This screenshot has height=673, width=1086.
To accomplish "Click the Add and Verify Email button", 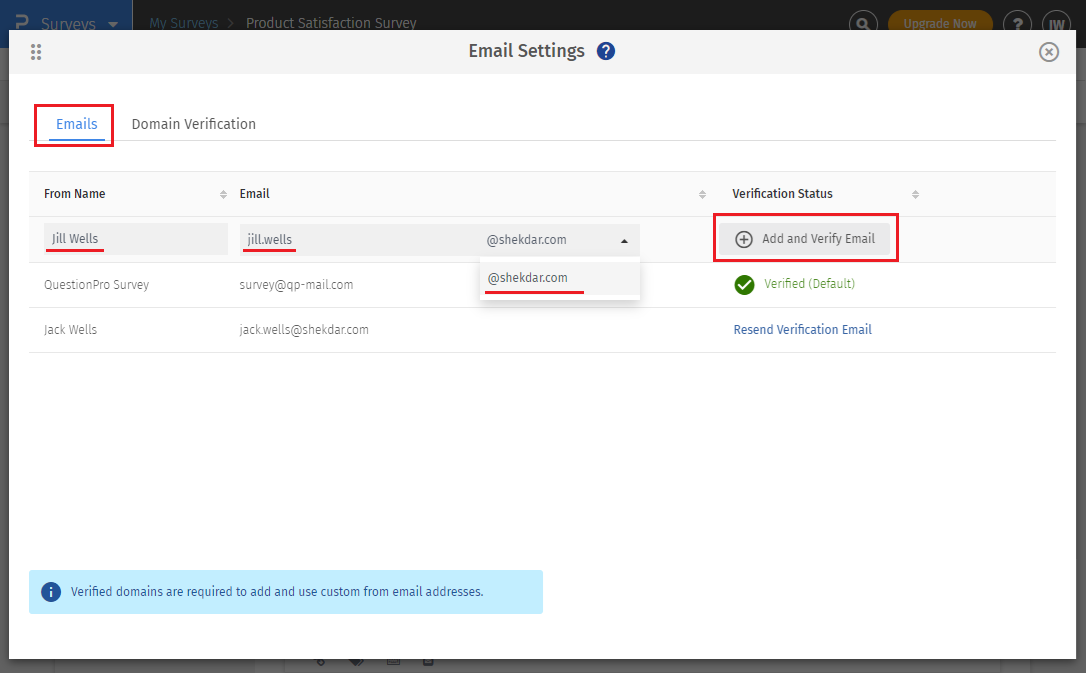I will (x=805, y=239).
